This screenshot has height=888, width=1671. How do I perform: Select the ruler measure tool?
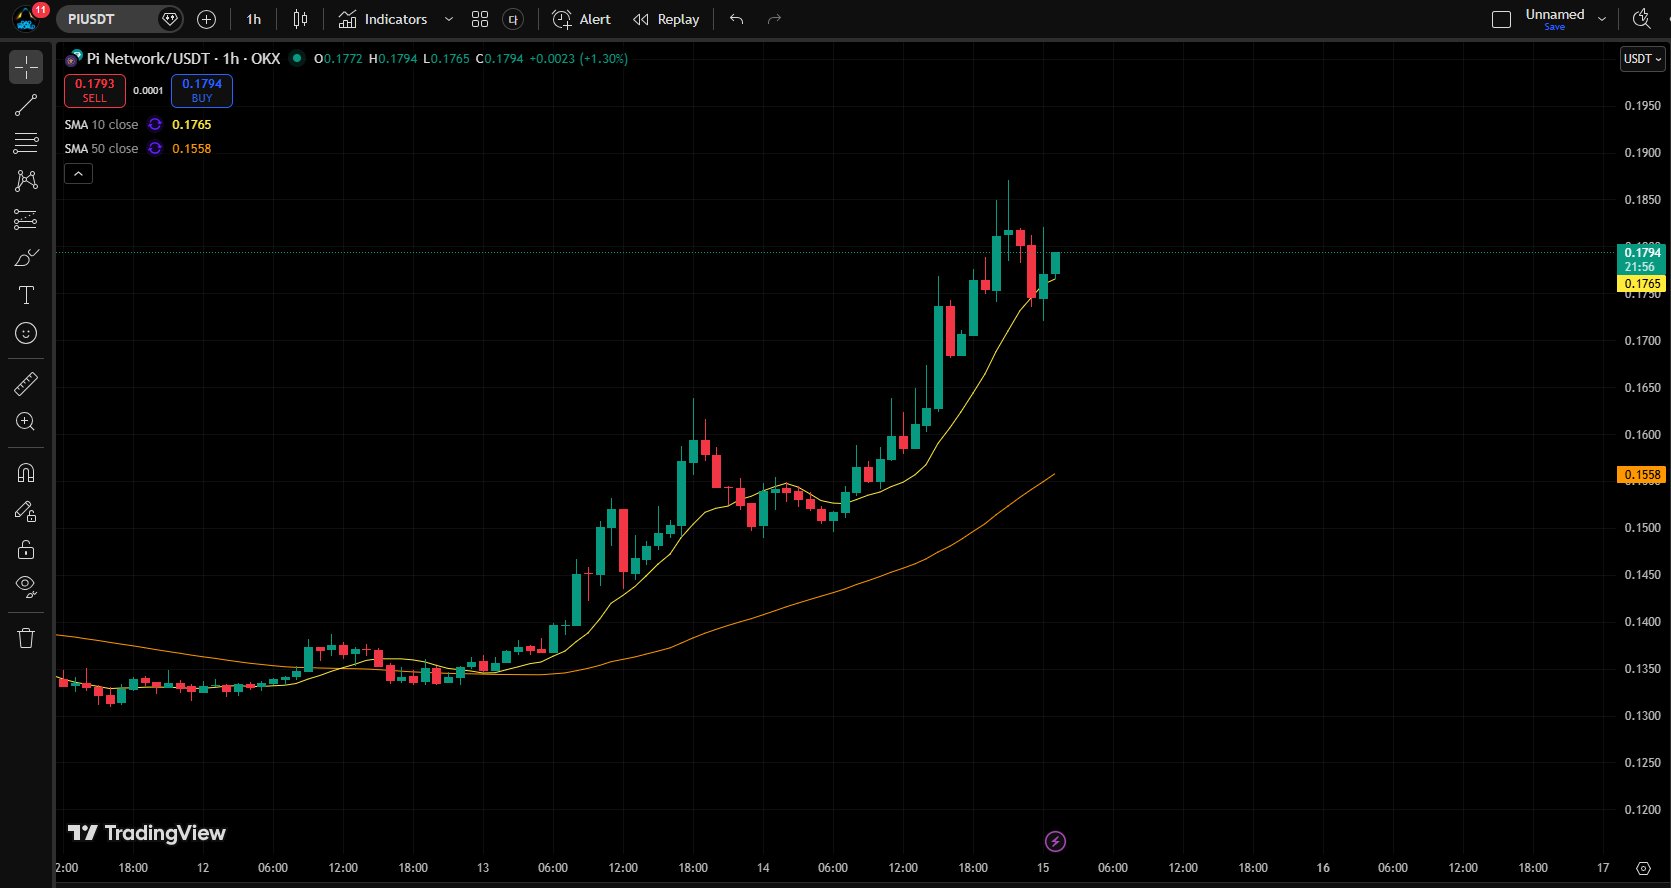click(26, 383)
